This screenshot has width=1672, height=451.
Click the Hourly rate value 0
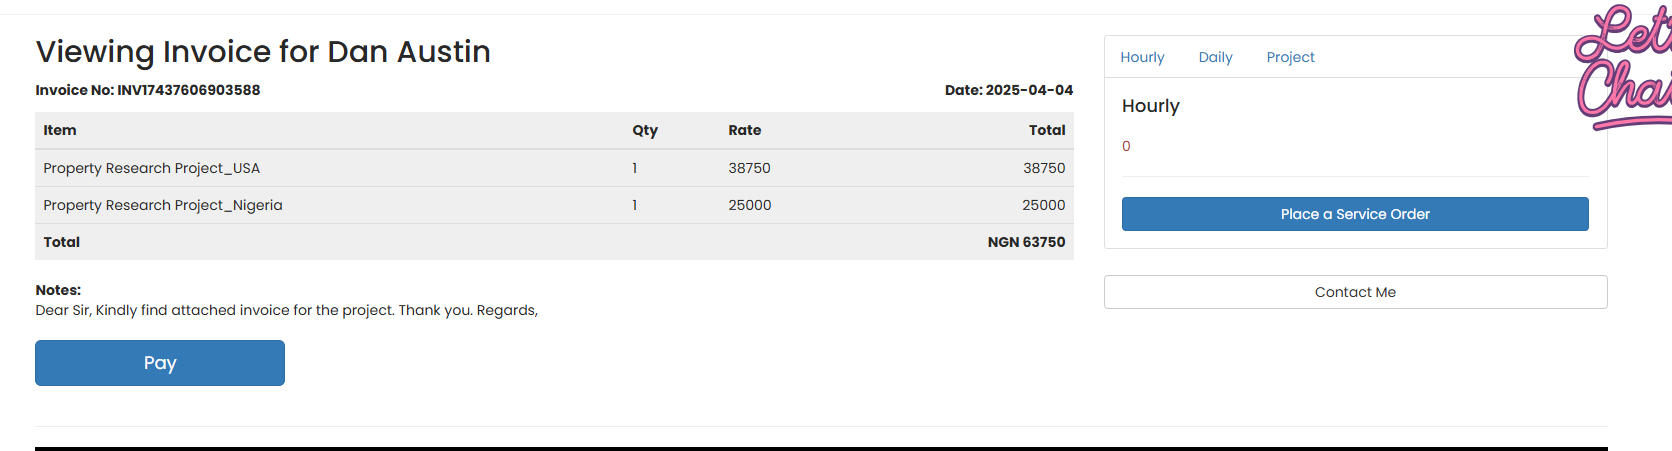pyautogui.click(x=1126, y=146)
